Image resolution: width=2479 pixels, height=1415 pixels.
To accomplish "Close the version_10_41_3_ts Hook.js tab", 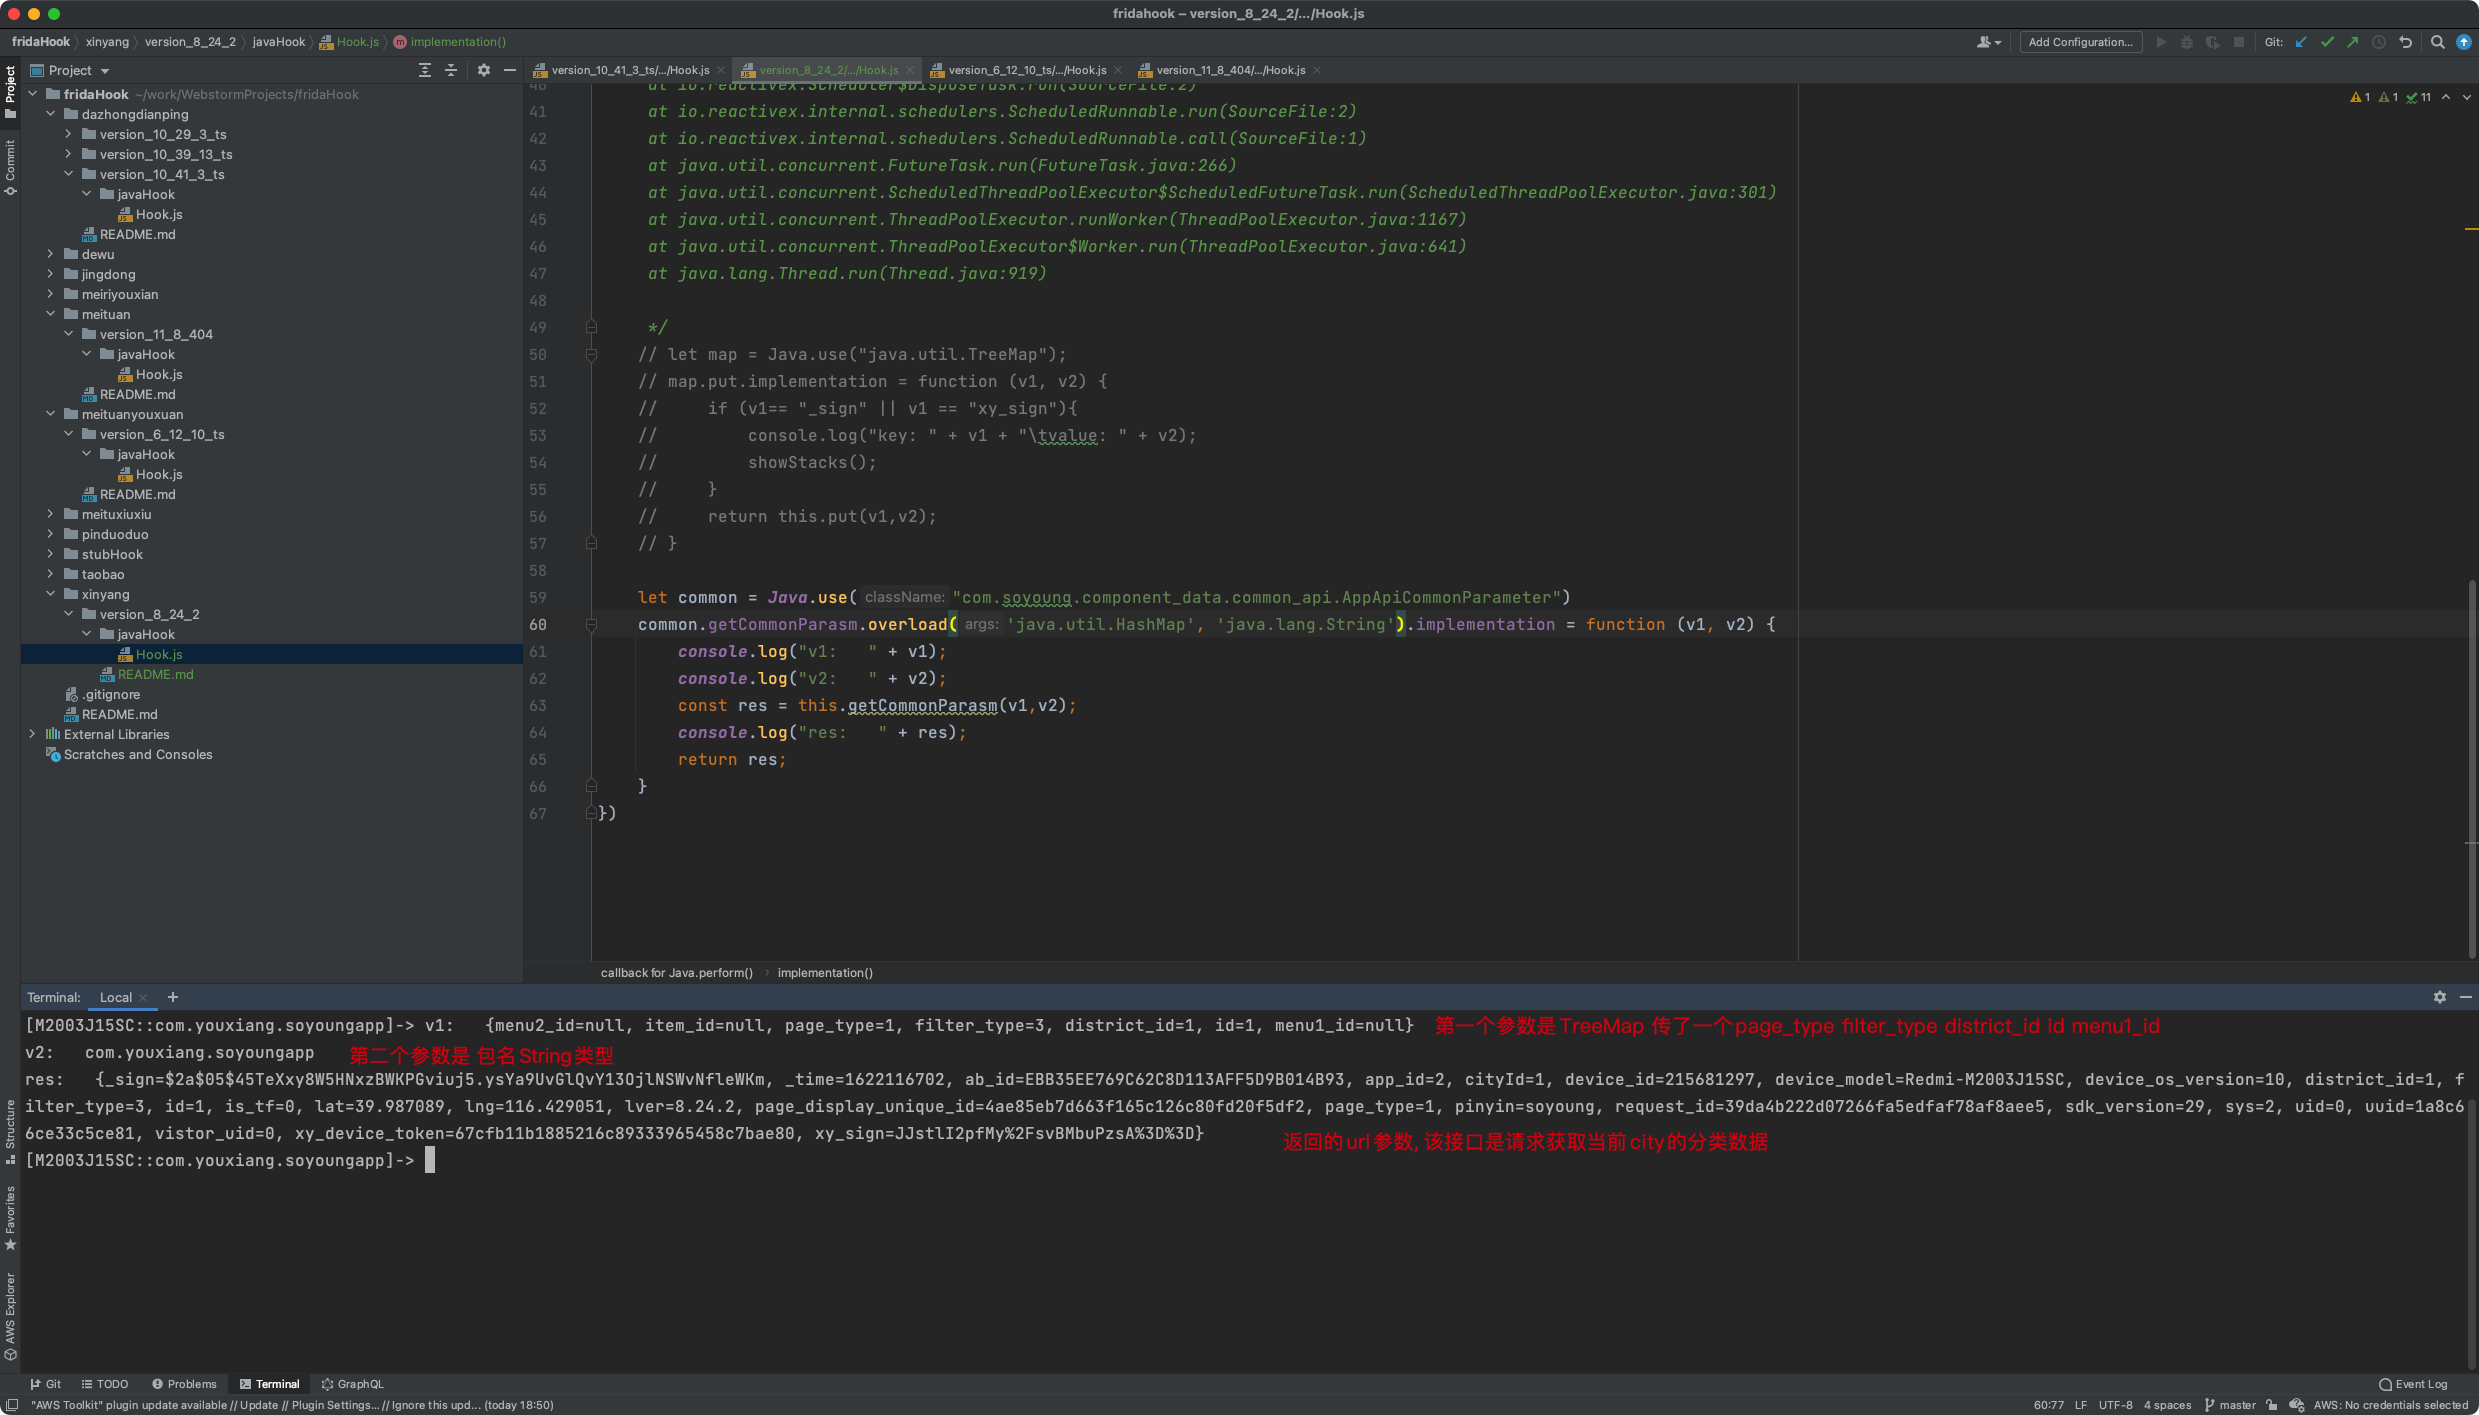I will (x=721, y=70).
